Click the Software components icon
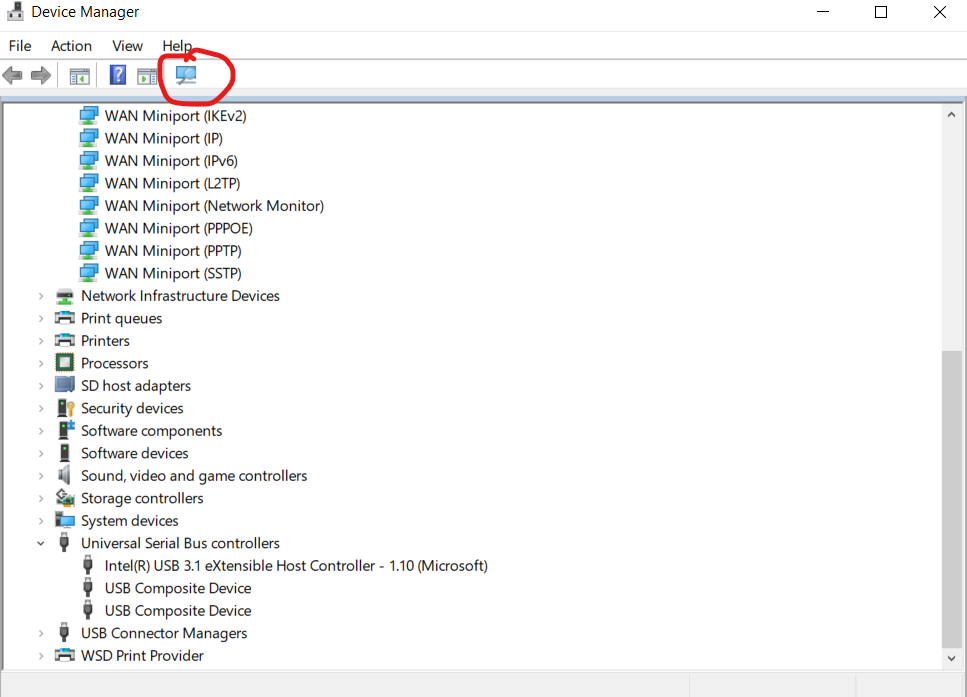Image resolution: width=967 pixels, height=697 pixels. 65,430
